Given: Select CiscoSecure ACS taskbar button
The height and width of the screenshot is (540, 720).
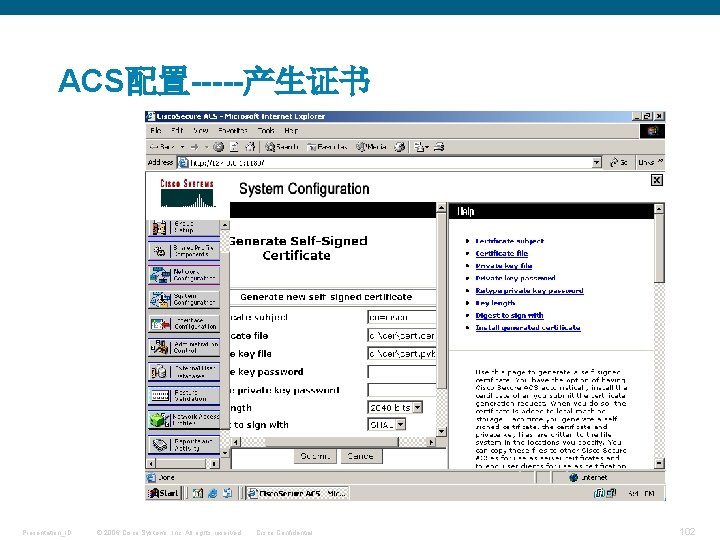Looking at the screenshot, I should click(297, 493).
